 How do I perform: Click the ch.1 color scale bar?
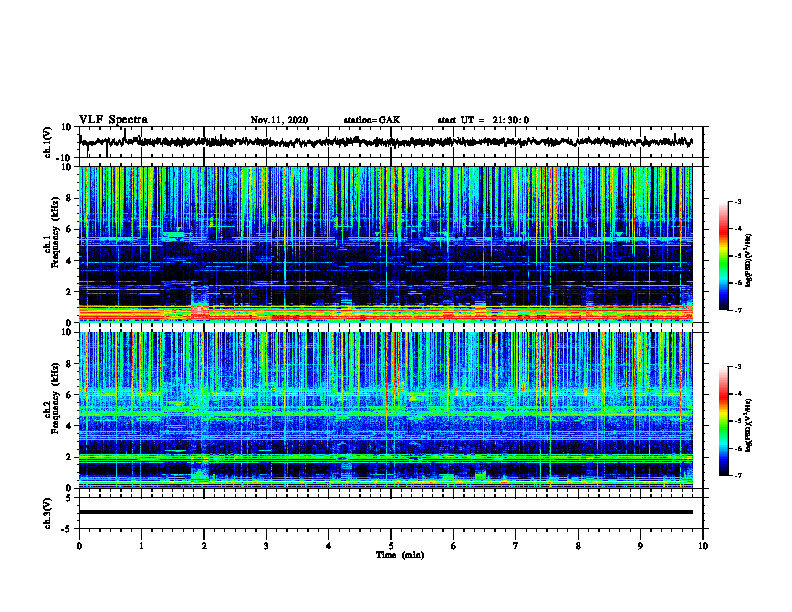[723, 256]
